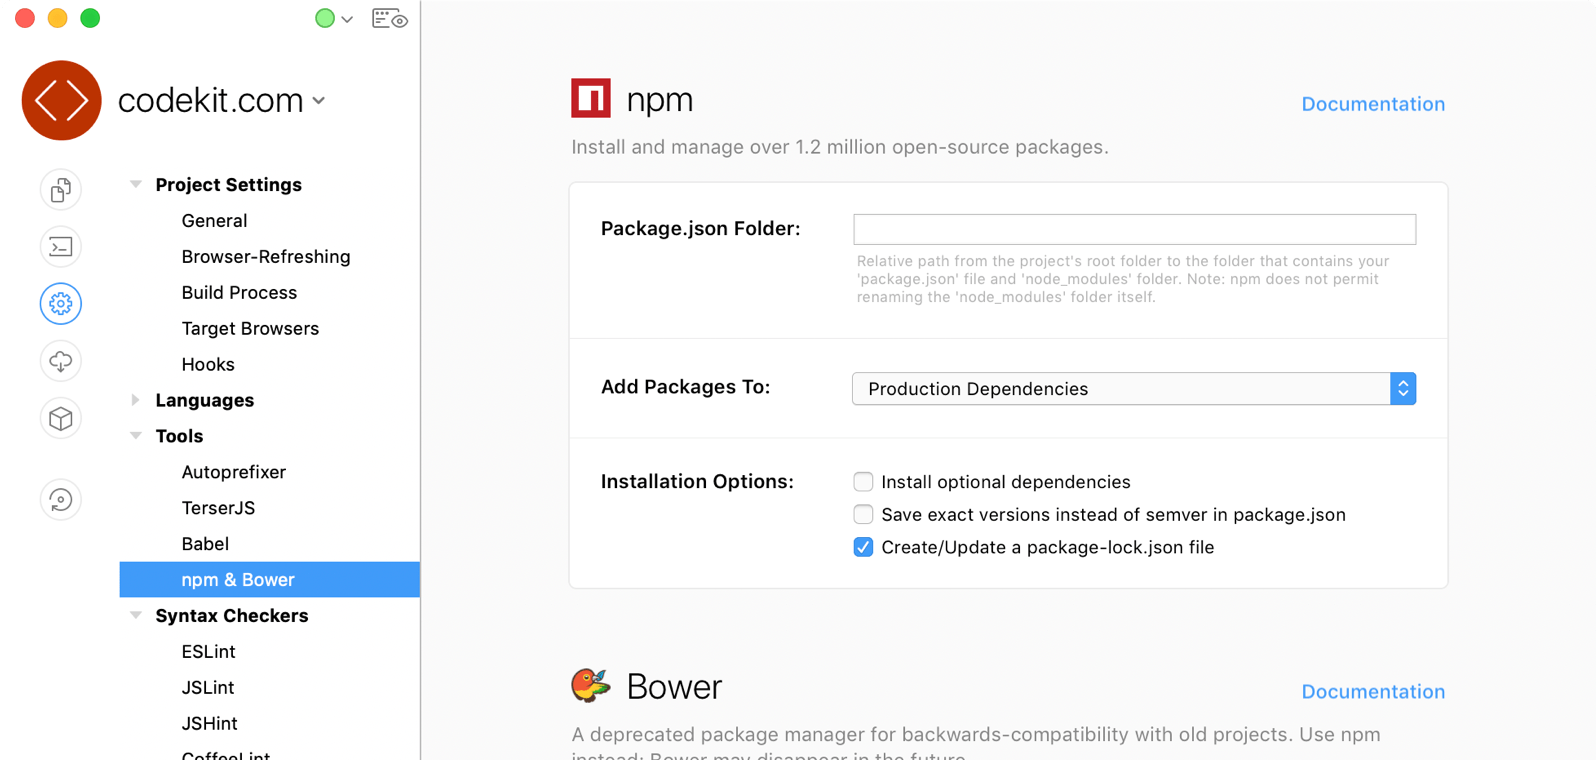Click the green server status indicator
1596x760 pixels.
325,18
